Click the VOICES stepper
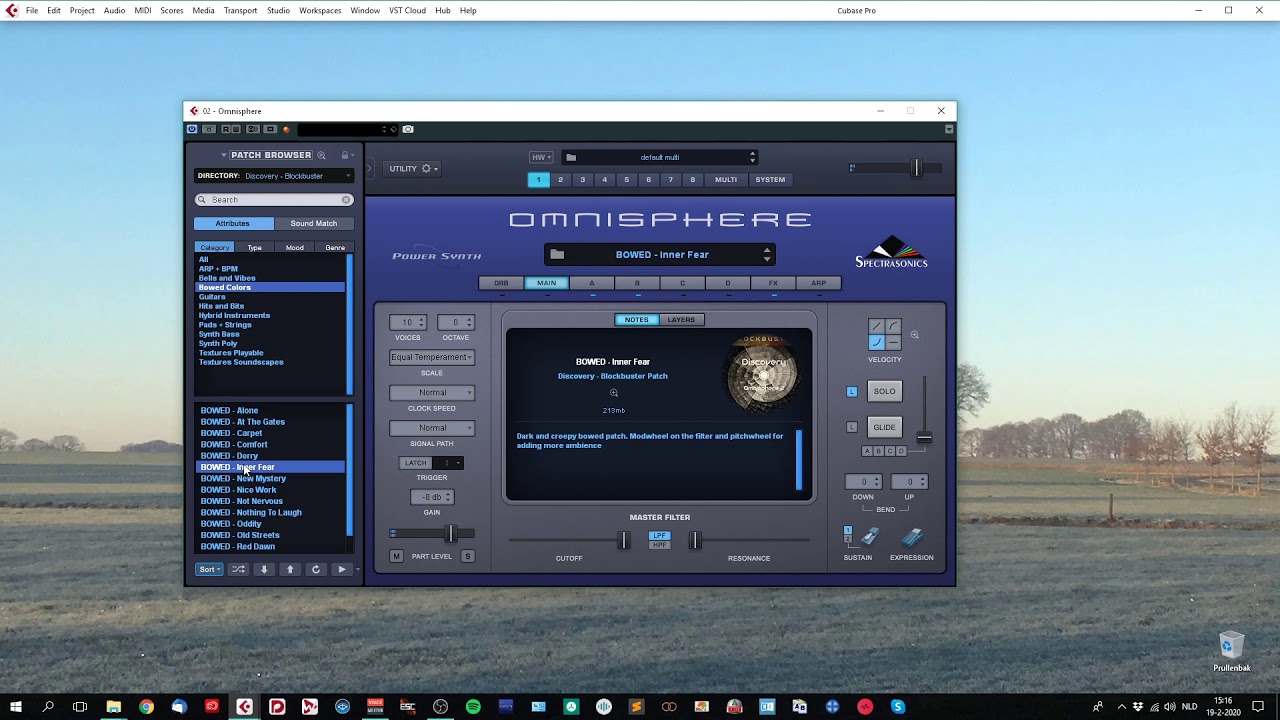 (409, 322)
